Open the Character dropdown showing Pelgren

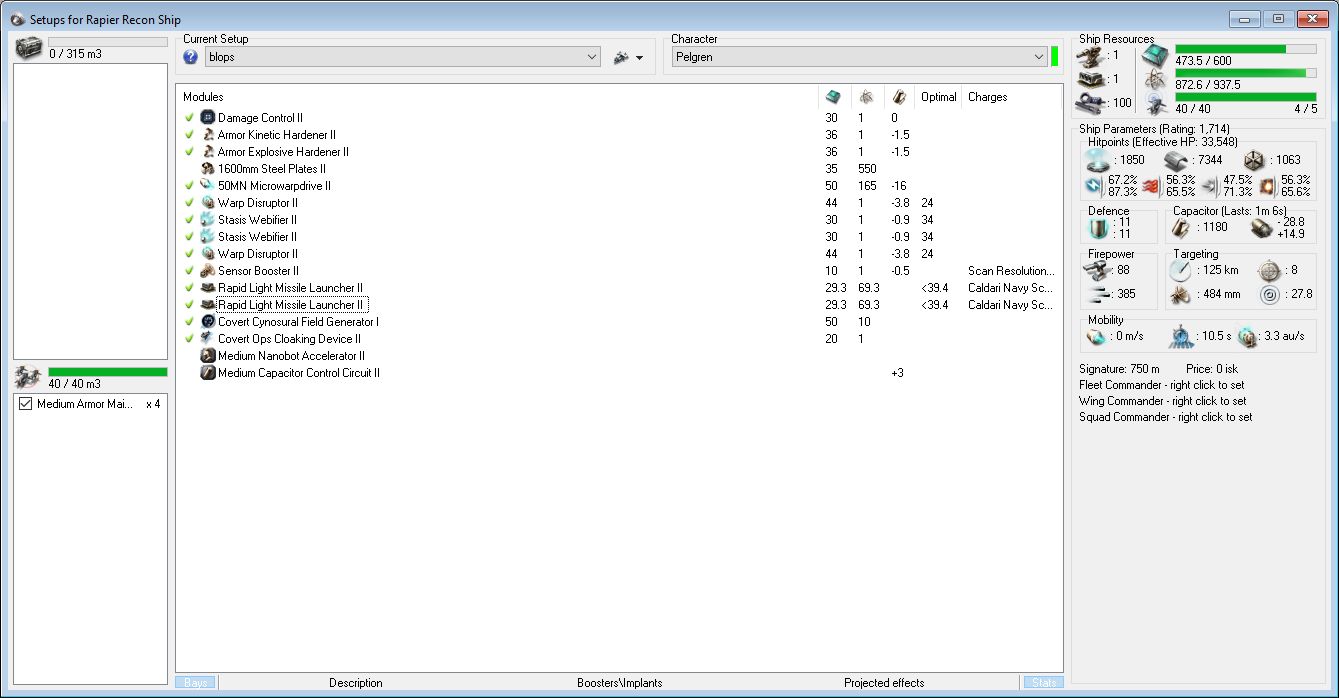click(x=859, y=58)
